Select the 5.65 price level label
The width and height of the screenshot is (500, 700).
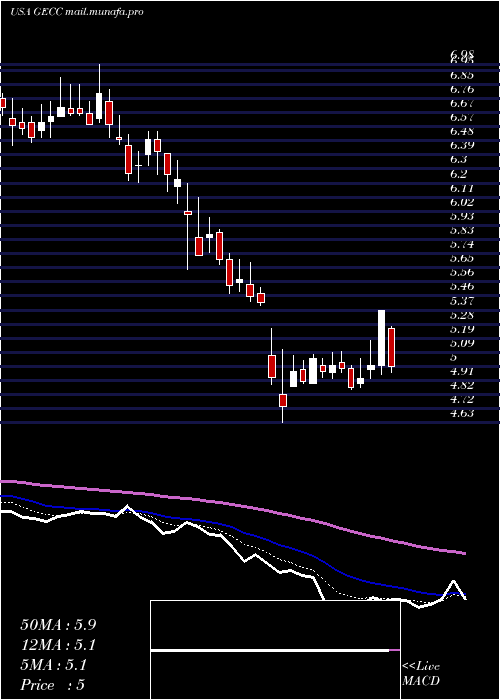point(462,258)
